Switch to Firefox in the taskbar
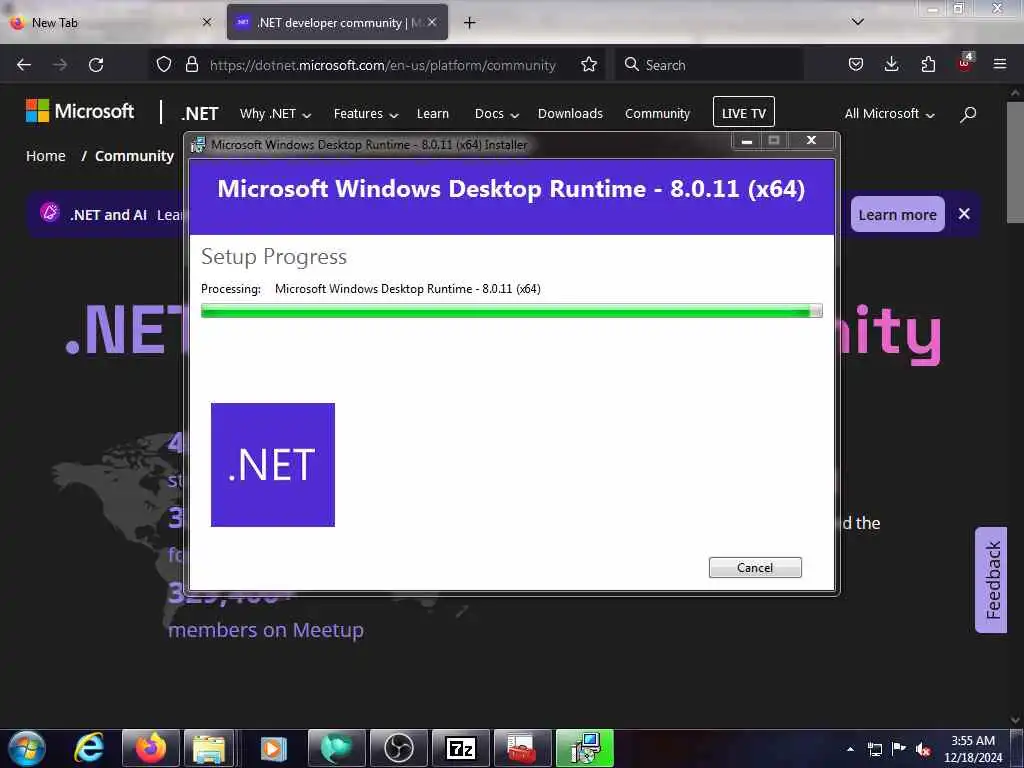Viewport: 1024px width, 768px height. pos(151,748)
